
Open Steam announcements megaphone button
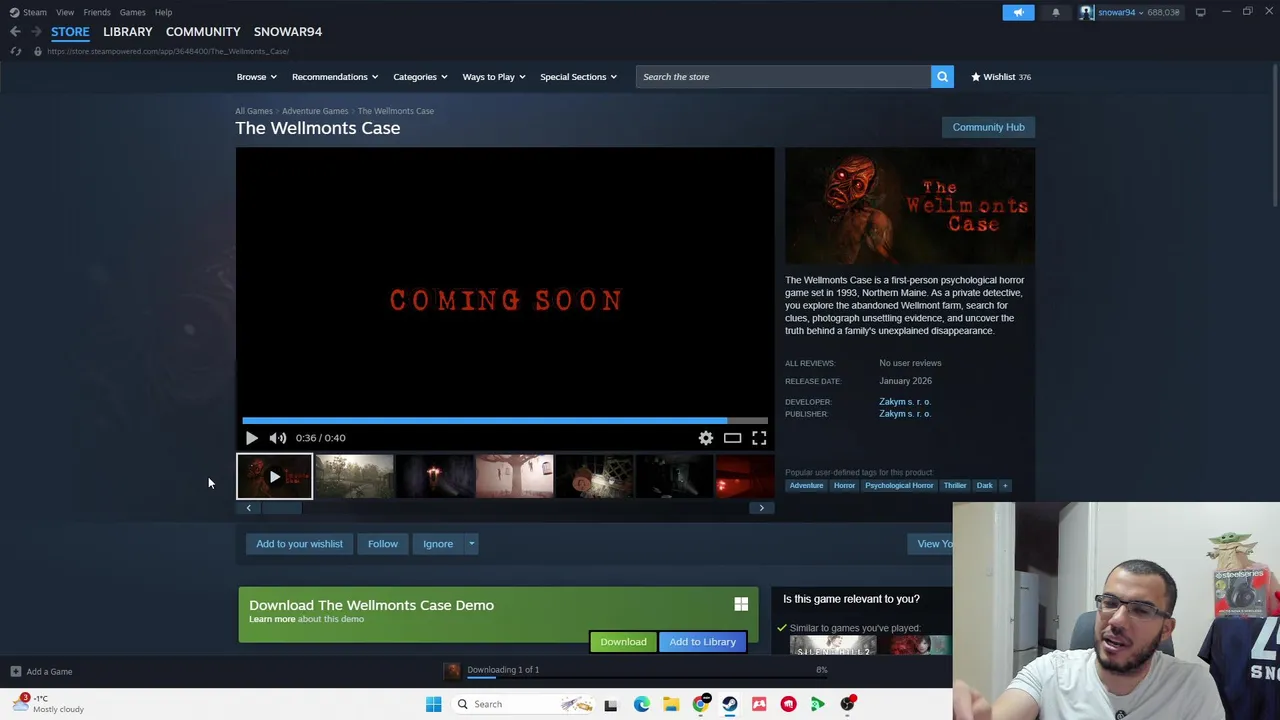click(1018, 12)
